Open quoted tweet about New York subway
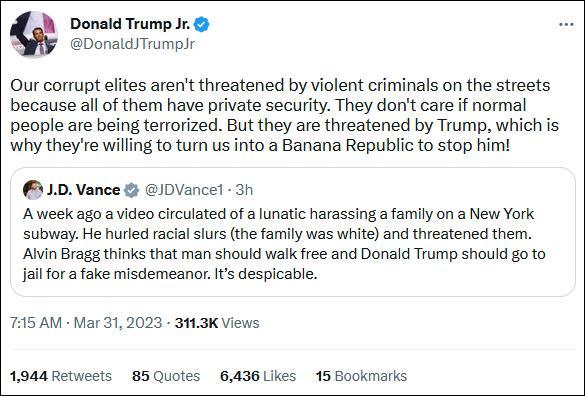Screen dimensions: 585x396 [x=293, y=232]
